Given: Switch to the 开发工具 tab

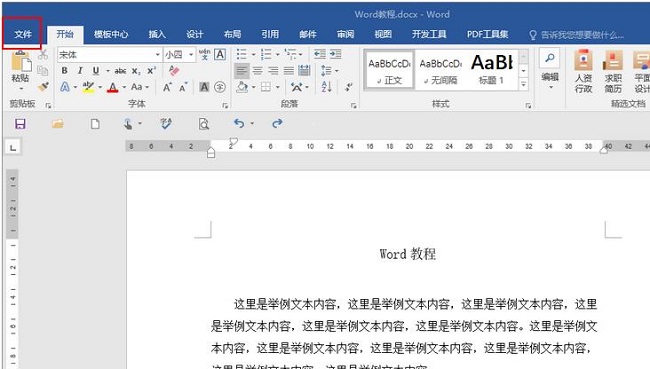Looking at the screenshot, I should [x=429, y=34].
